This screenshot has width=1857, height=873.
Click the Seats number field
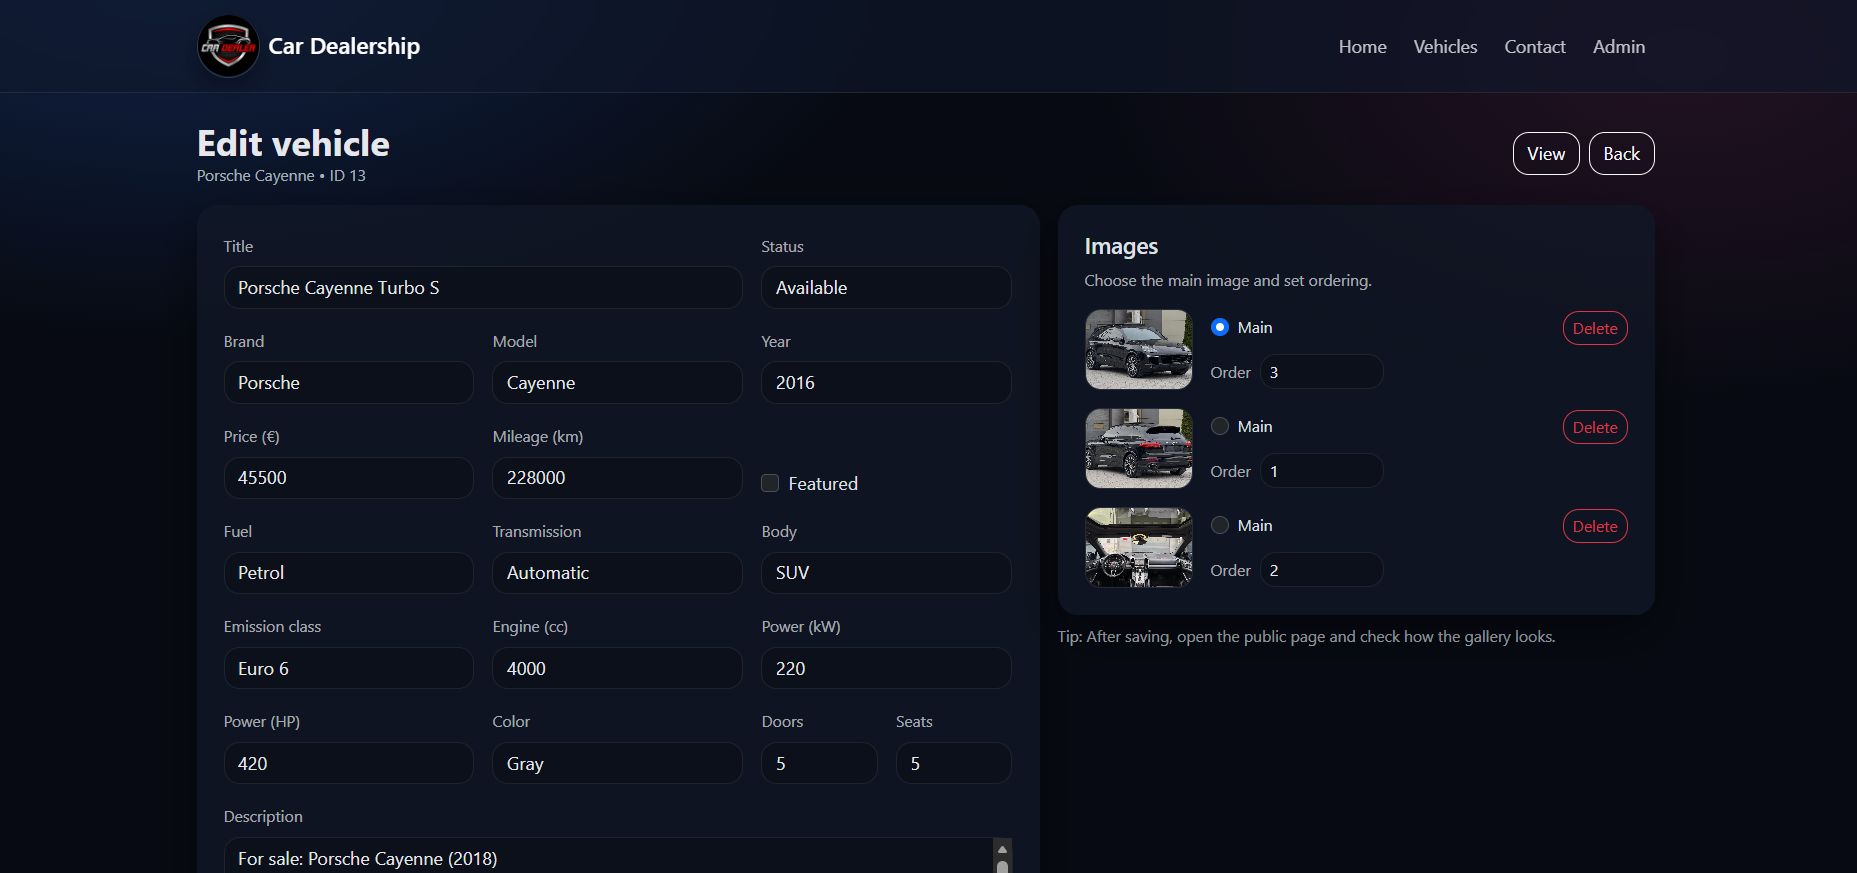pyautogui.click(x=953, y=763)
